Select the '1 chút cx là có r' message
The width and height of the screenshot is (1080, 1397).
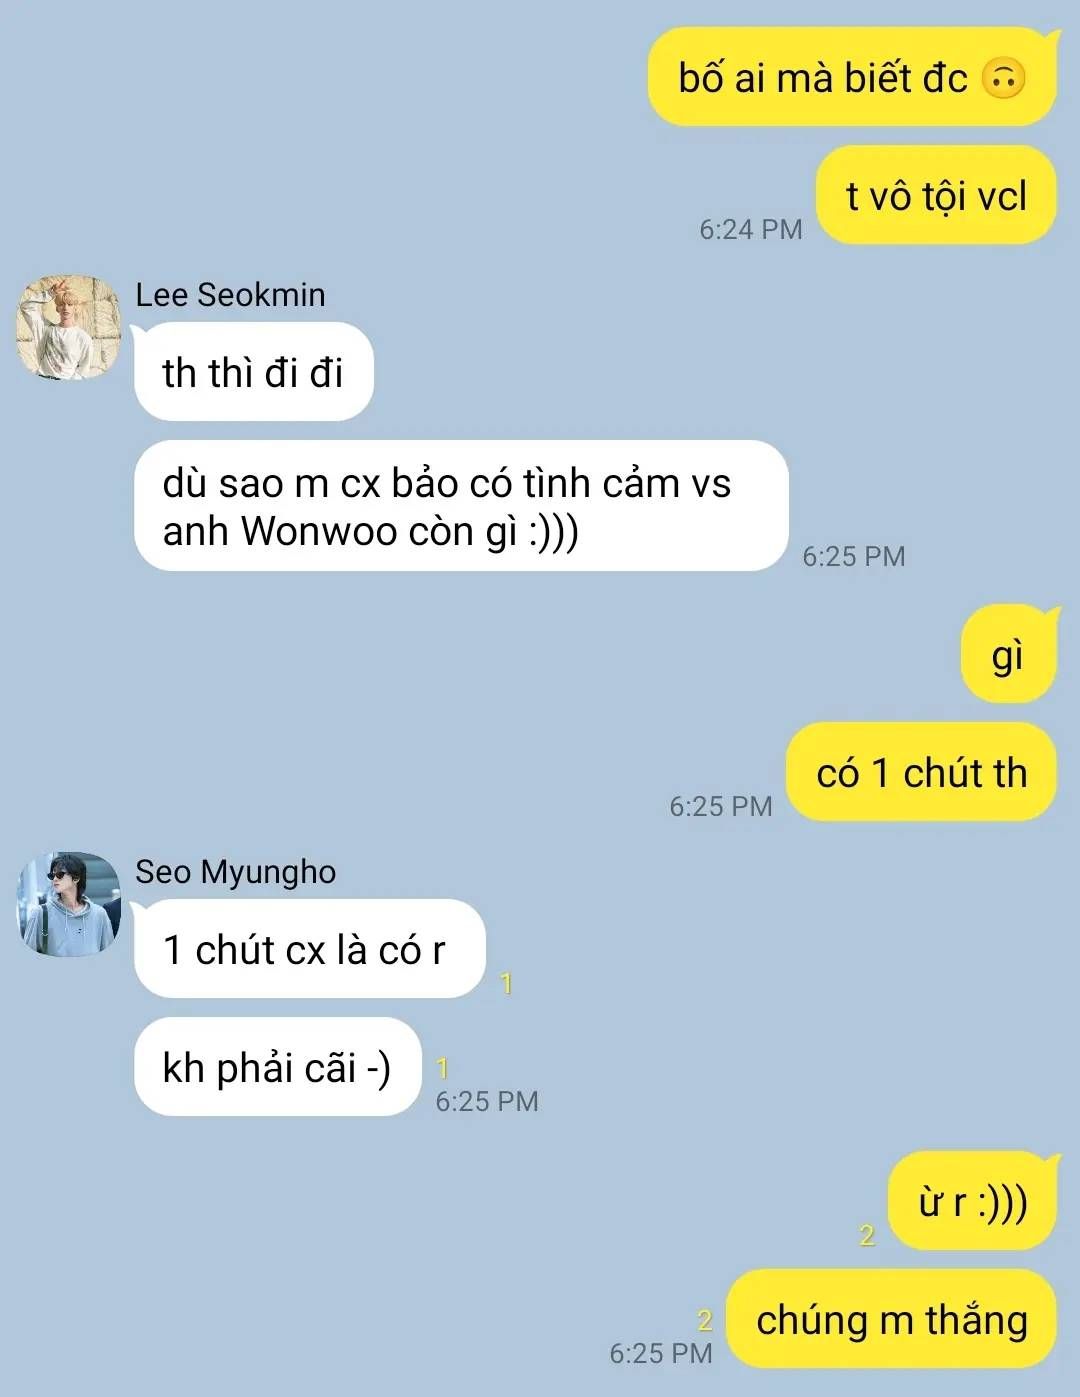tap(310, 949)
